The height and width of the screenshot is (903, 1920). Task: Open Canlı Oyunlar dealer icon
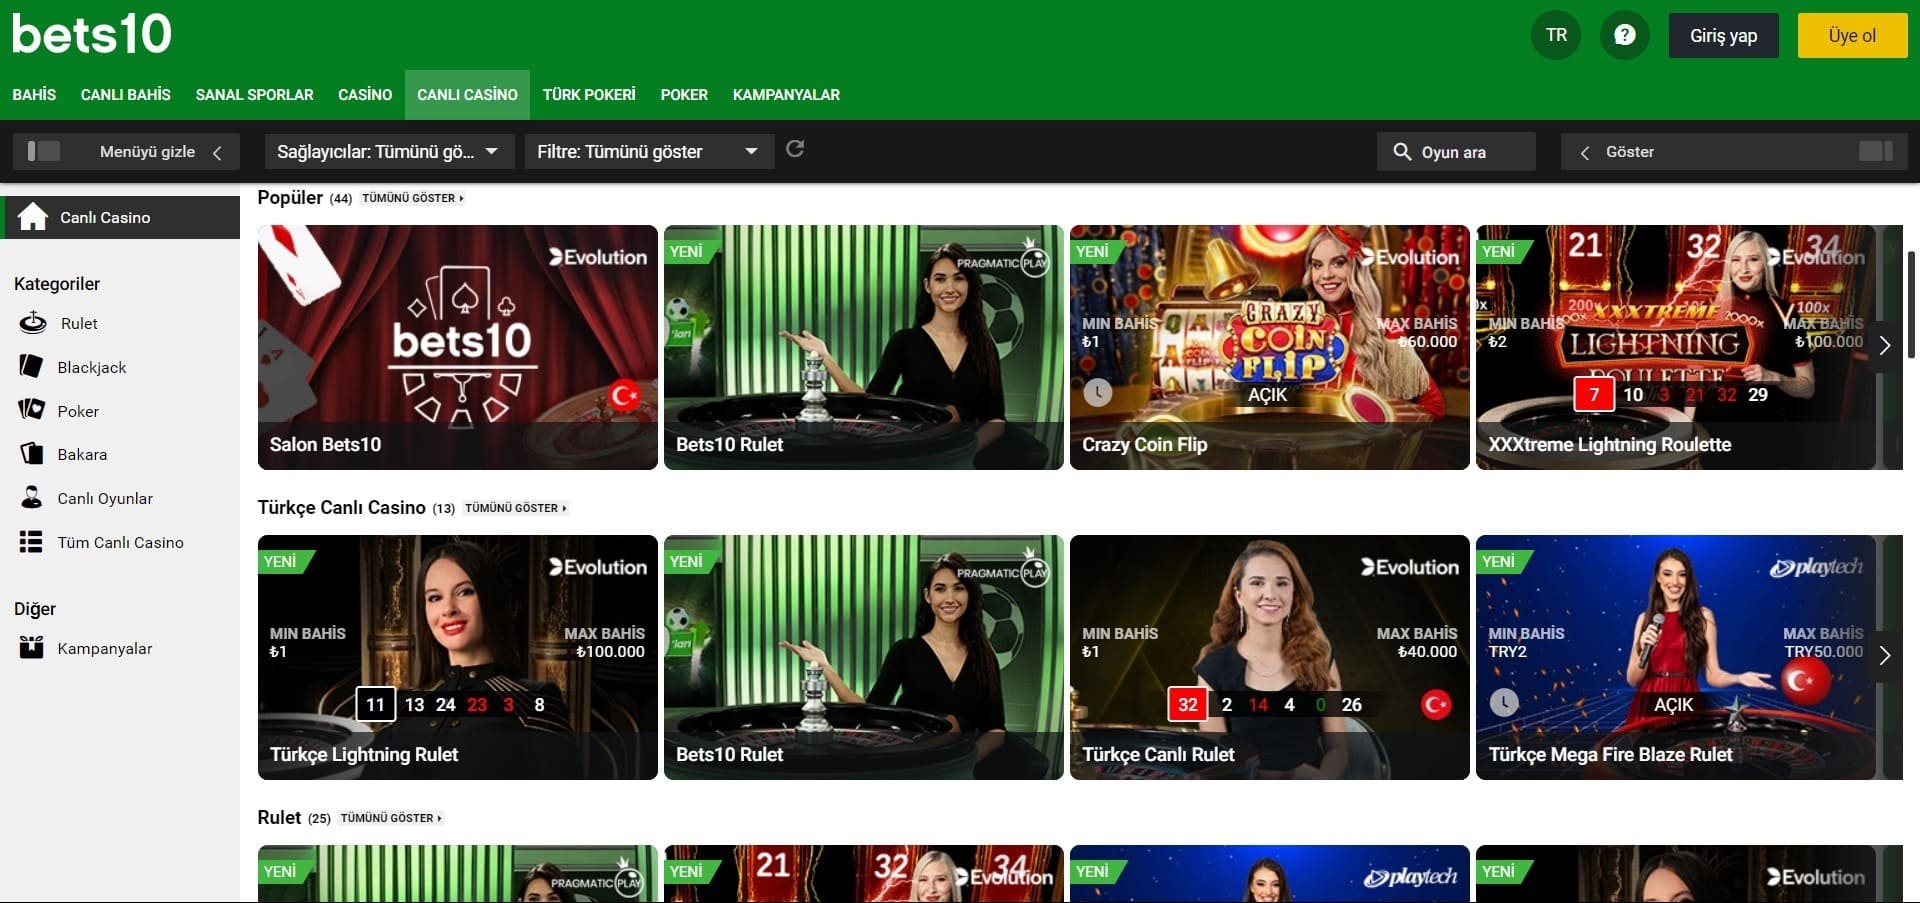(x=32, y=498)
